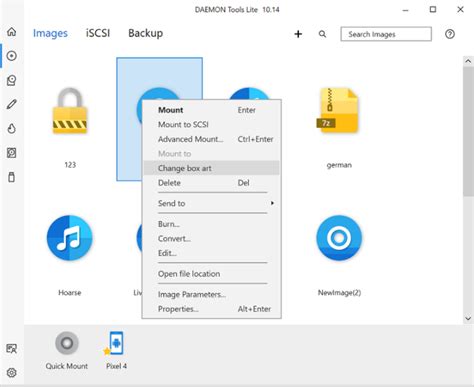Screen dimensions: 474x387
Task: Click the vertical scrollbar thumb
Action: click(x=468, y=131)
